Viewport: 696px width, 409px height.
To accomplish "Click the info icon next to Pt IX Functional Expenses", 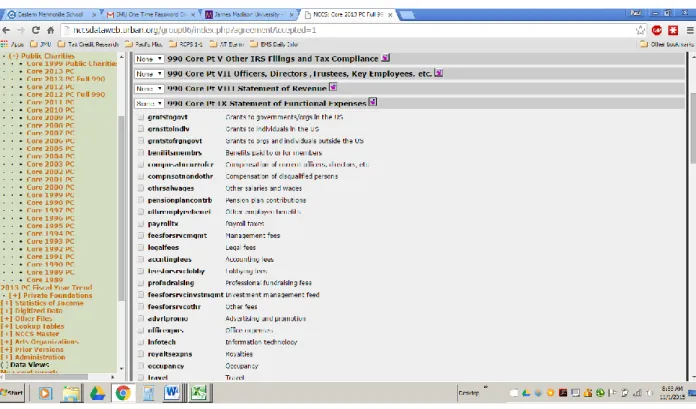I will [x=372, y=102].
